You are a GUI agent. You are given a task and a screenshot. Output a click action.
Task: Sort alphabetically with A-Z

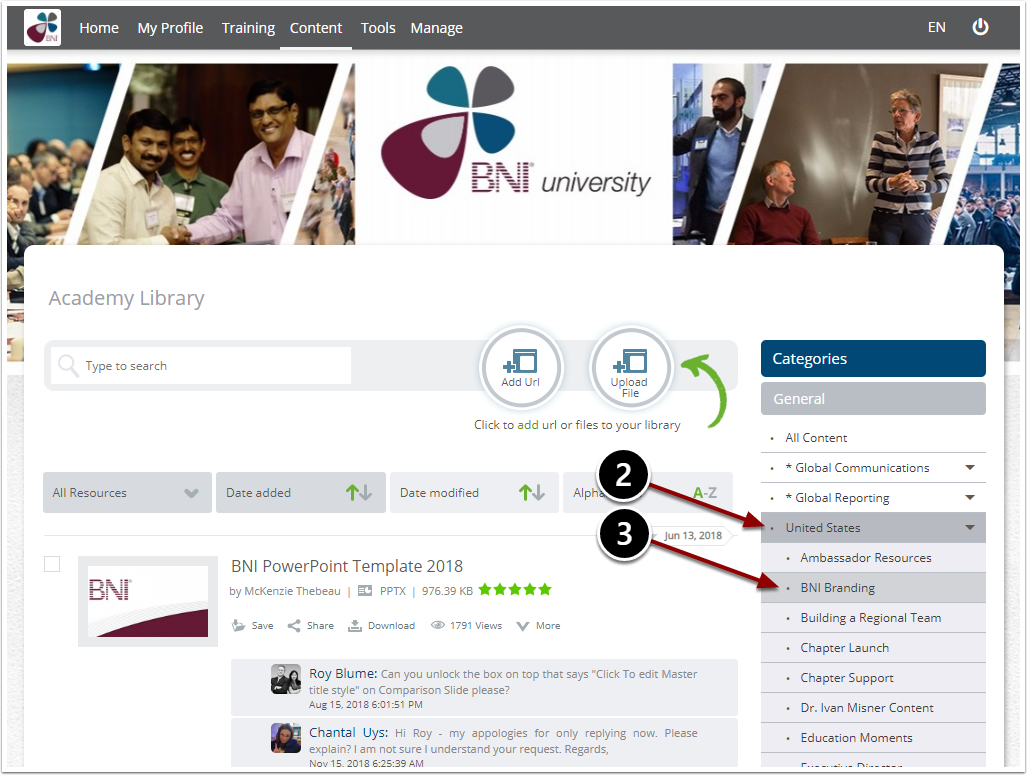point(705,493)
